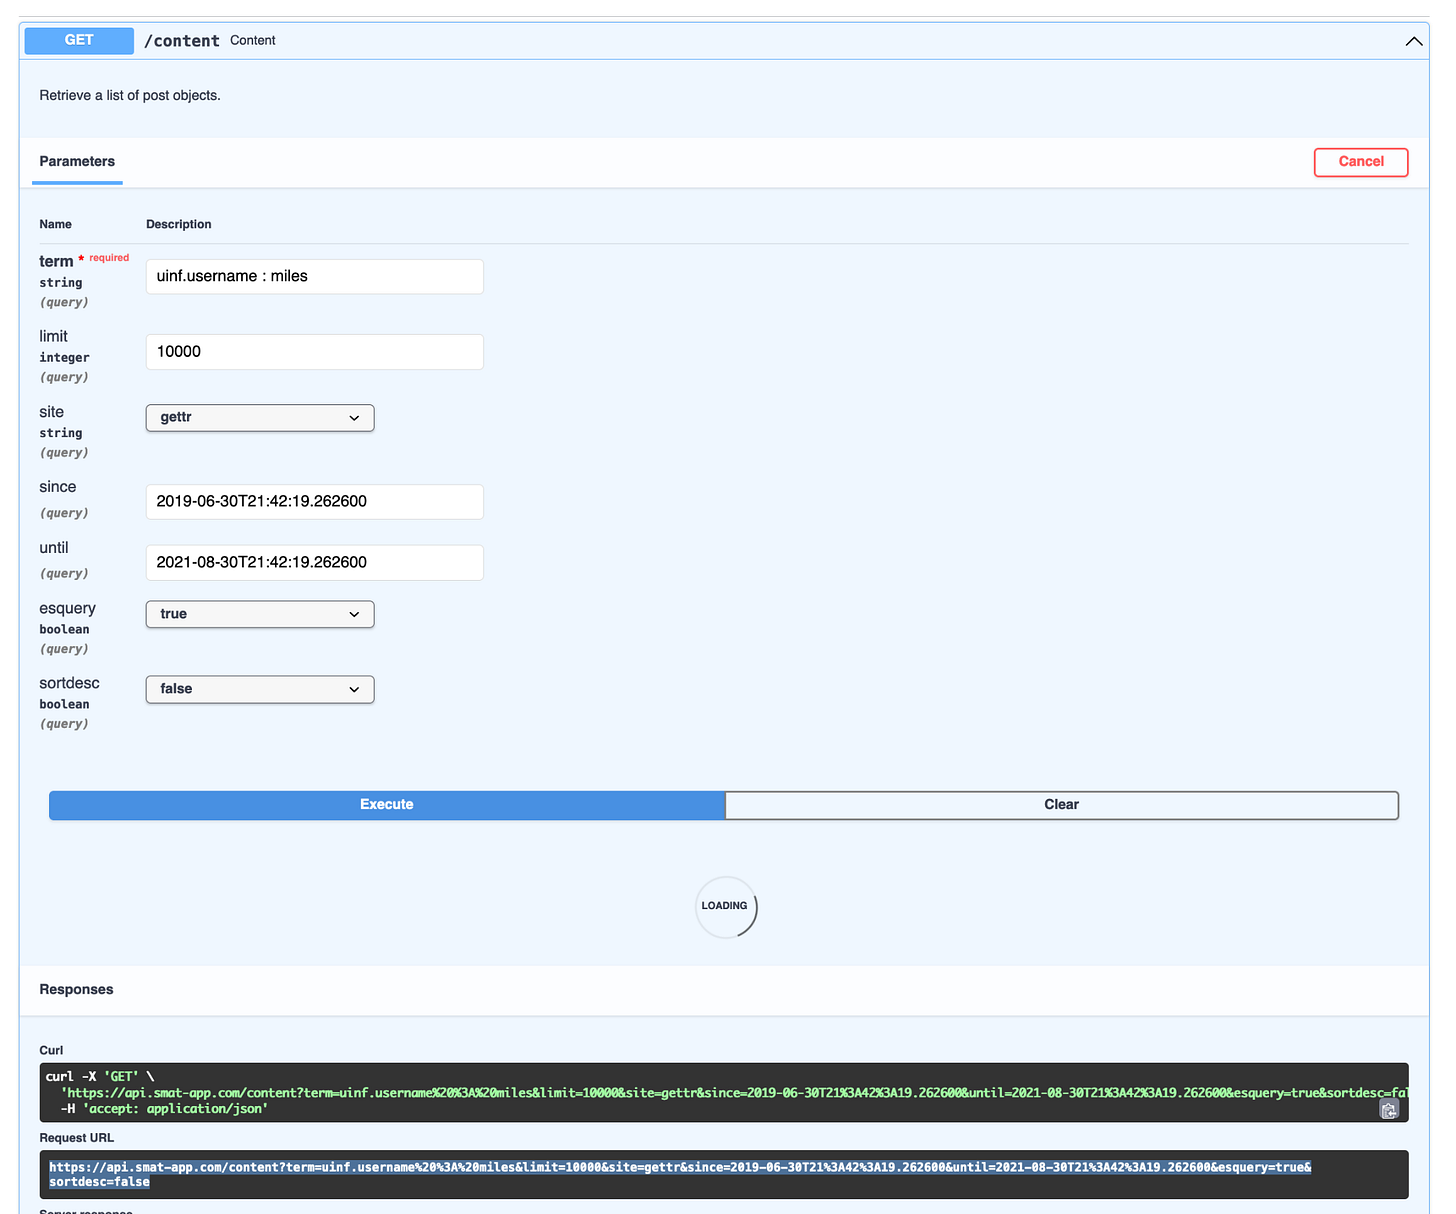Select the Parameters tab
This screenshot has height=1214, width=1456.
(x=77, y=162)
